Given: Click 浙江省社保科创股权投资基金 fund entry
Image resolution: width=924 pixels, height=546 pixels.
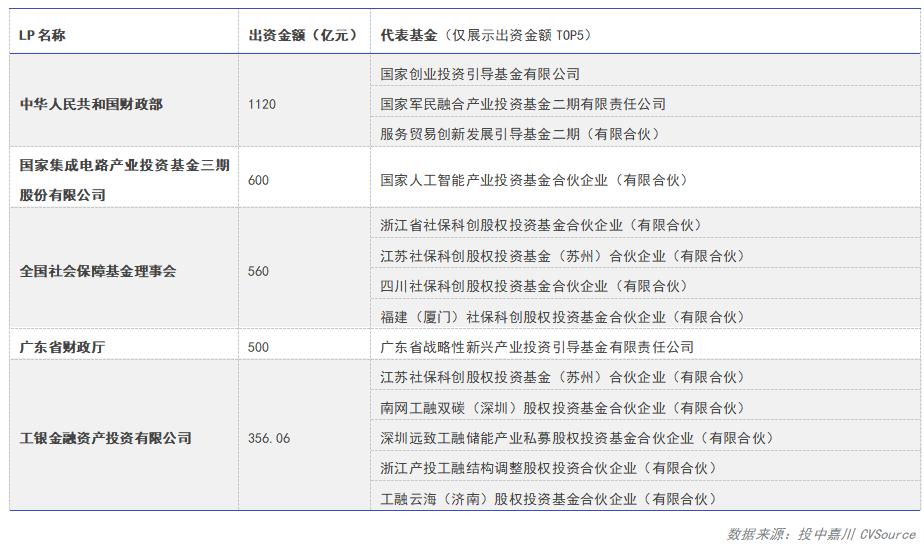Looking at the screenshot, I should click(541, 225).
